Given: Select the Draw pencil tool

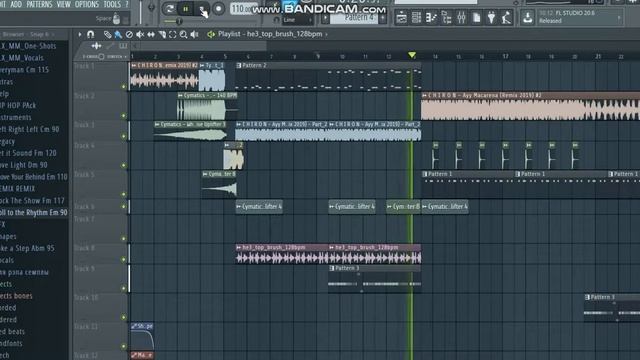Looking at the screenshot, I should 107,35.
